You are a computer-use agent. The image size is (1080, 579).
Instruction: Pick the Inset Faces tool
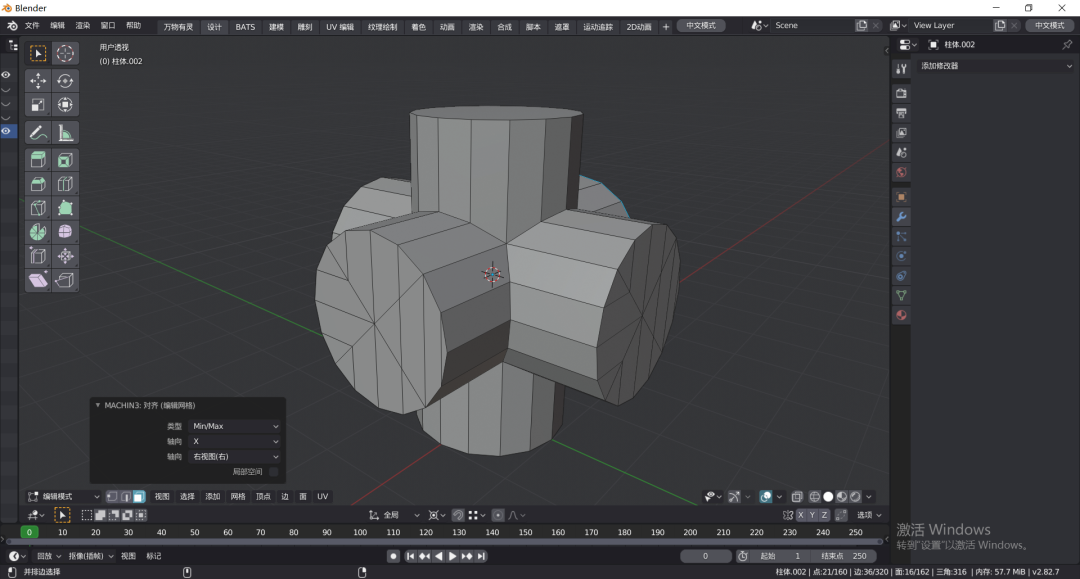click(x=65, y=160)
